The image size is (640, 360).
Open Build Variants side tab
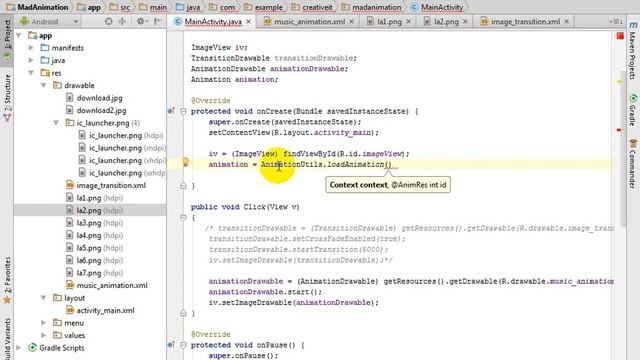(7, 339)
